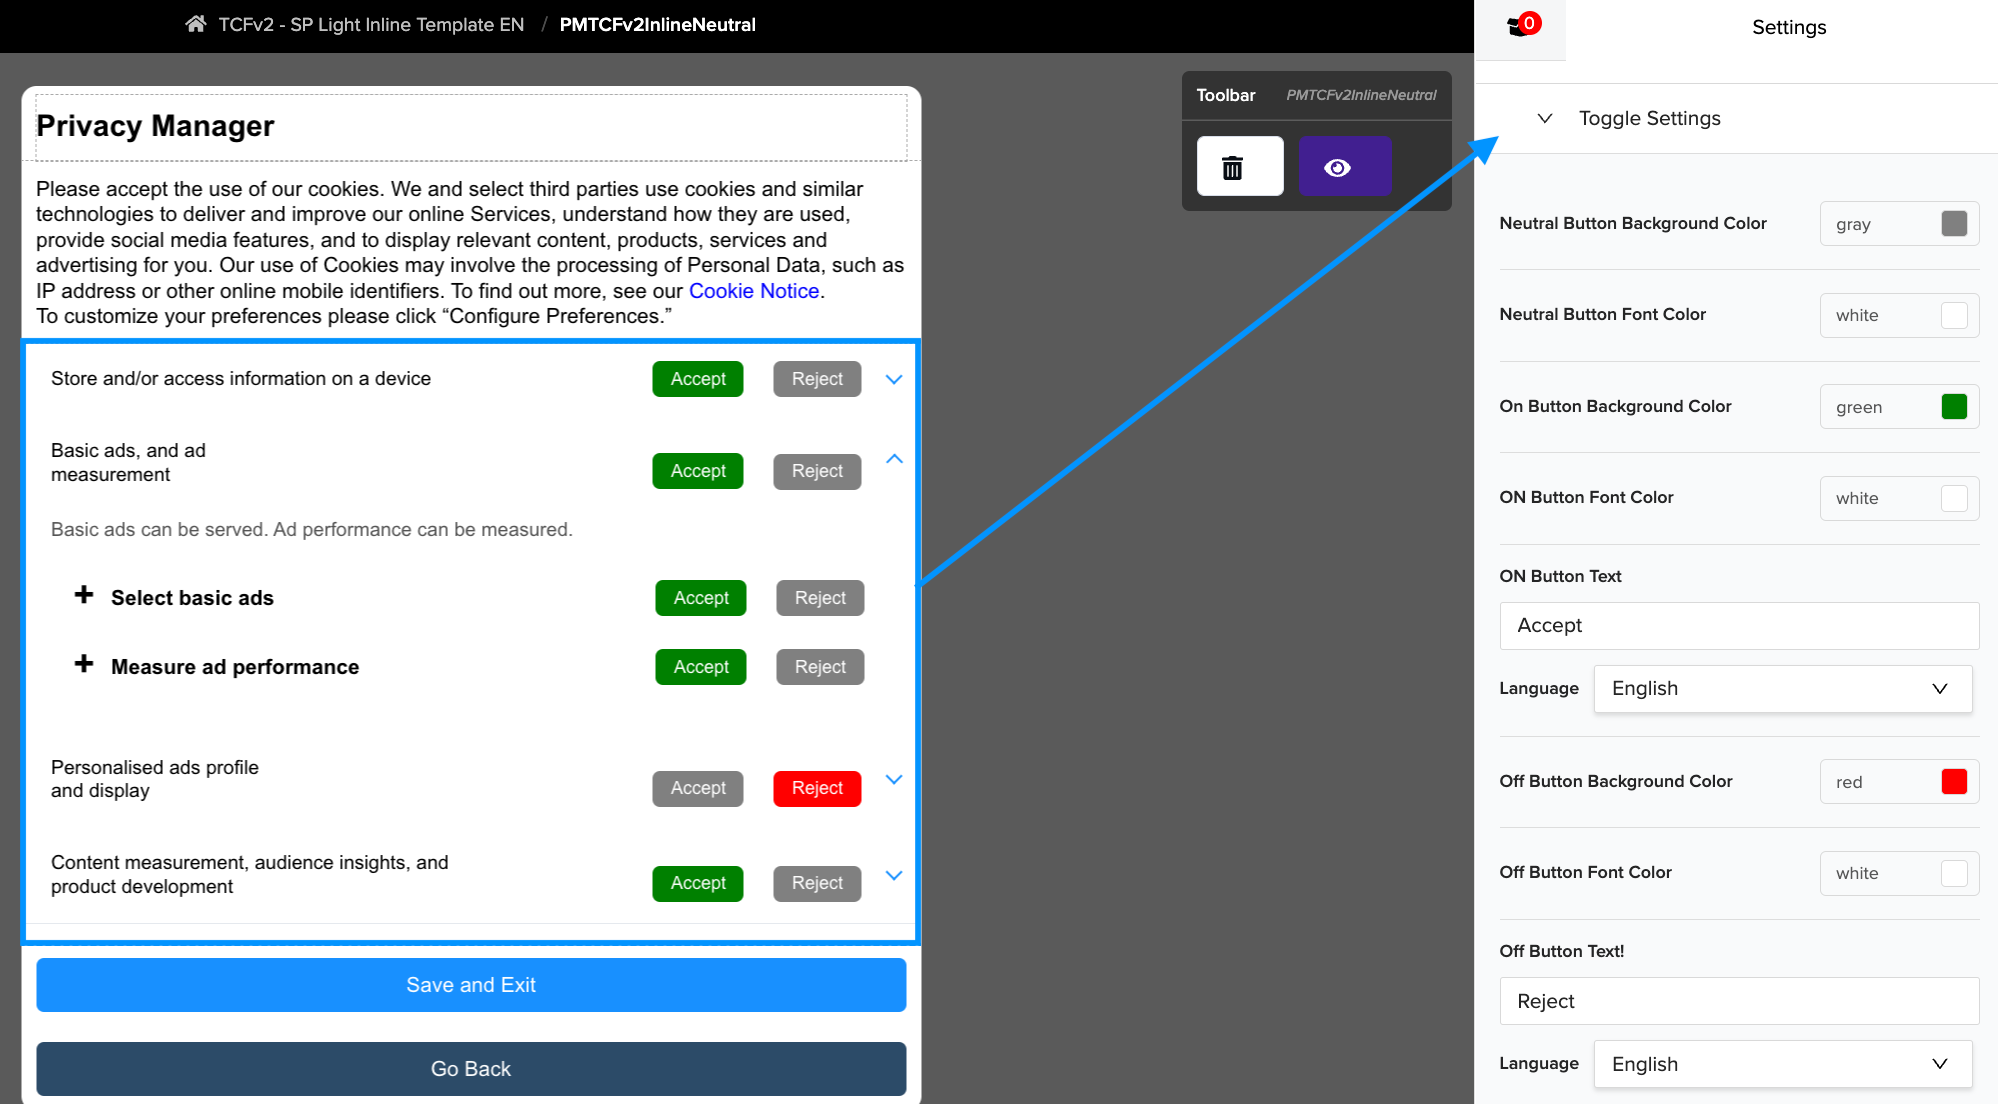Screen dimensions: 1998x1104
Task: Accept 'Measure ad performance' purpose
Action: point(701,667)
